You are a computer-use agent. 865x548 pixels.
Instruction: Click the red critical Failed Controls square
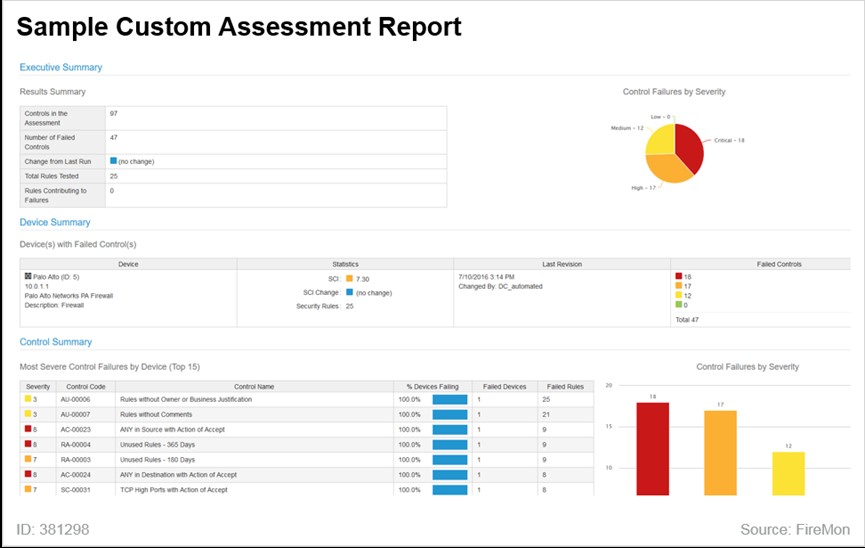(678, 275)
